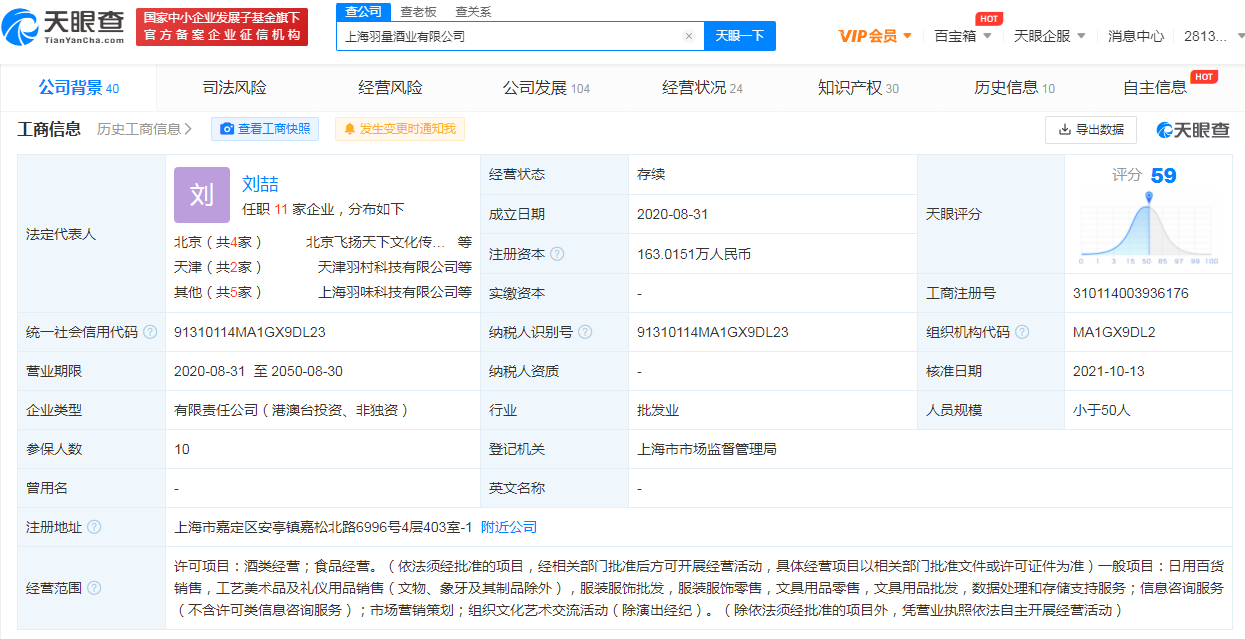Click the help icon next to 组织机构代码
The width and height of the screenshot is (1245, 639).
coord(1022,332)
